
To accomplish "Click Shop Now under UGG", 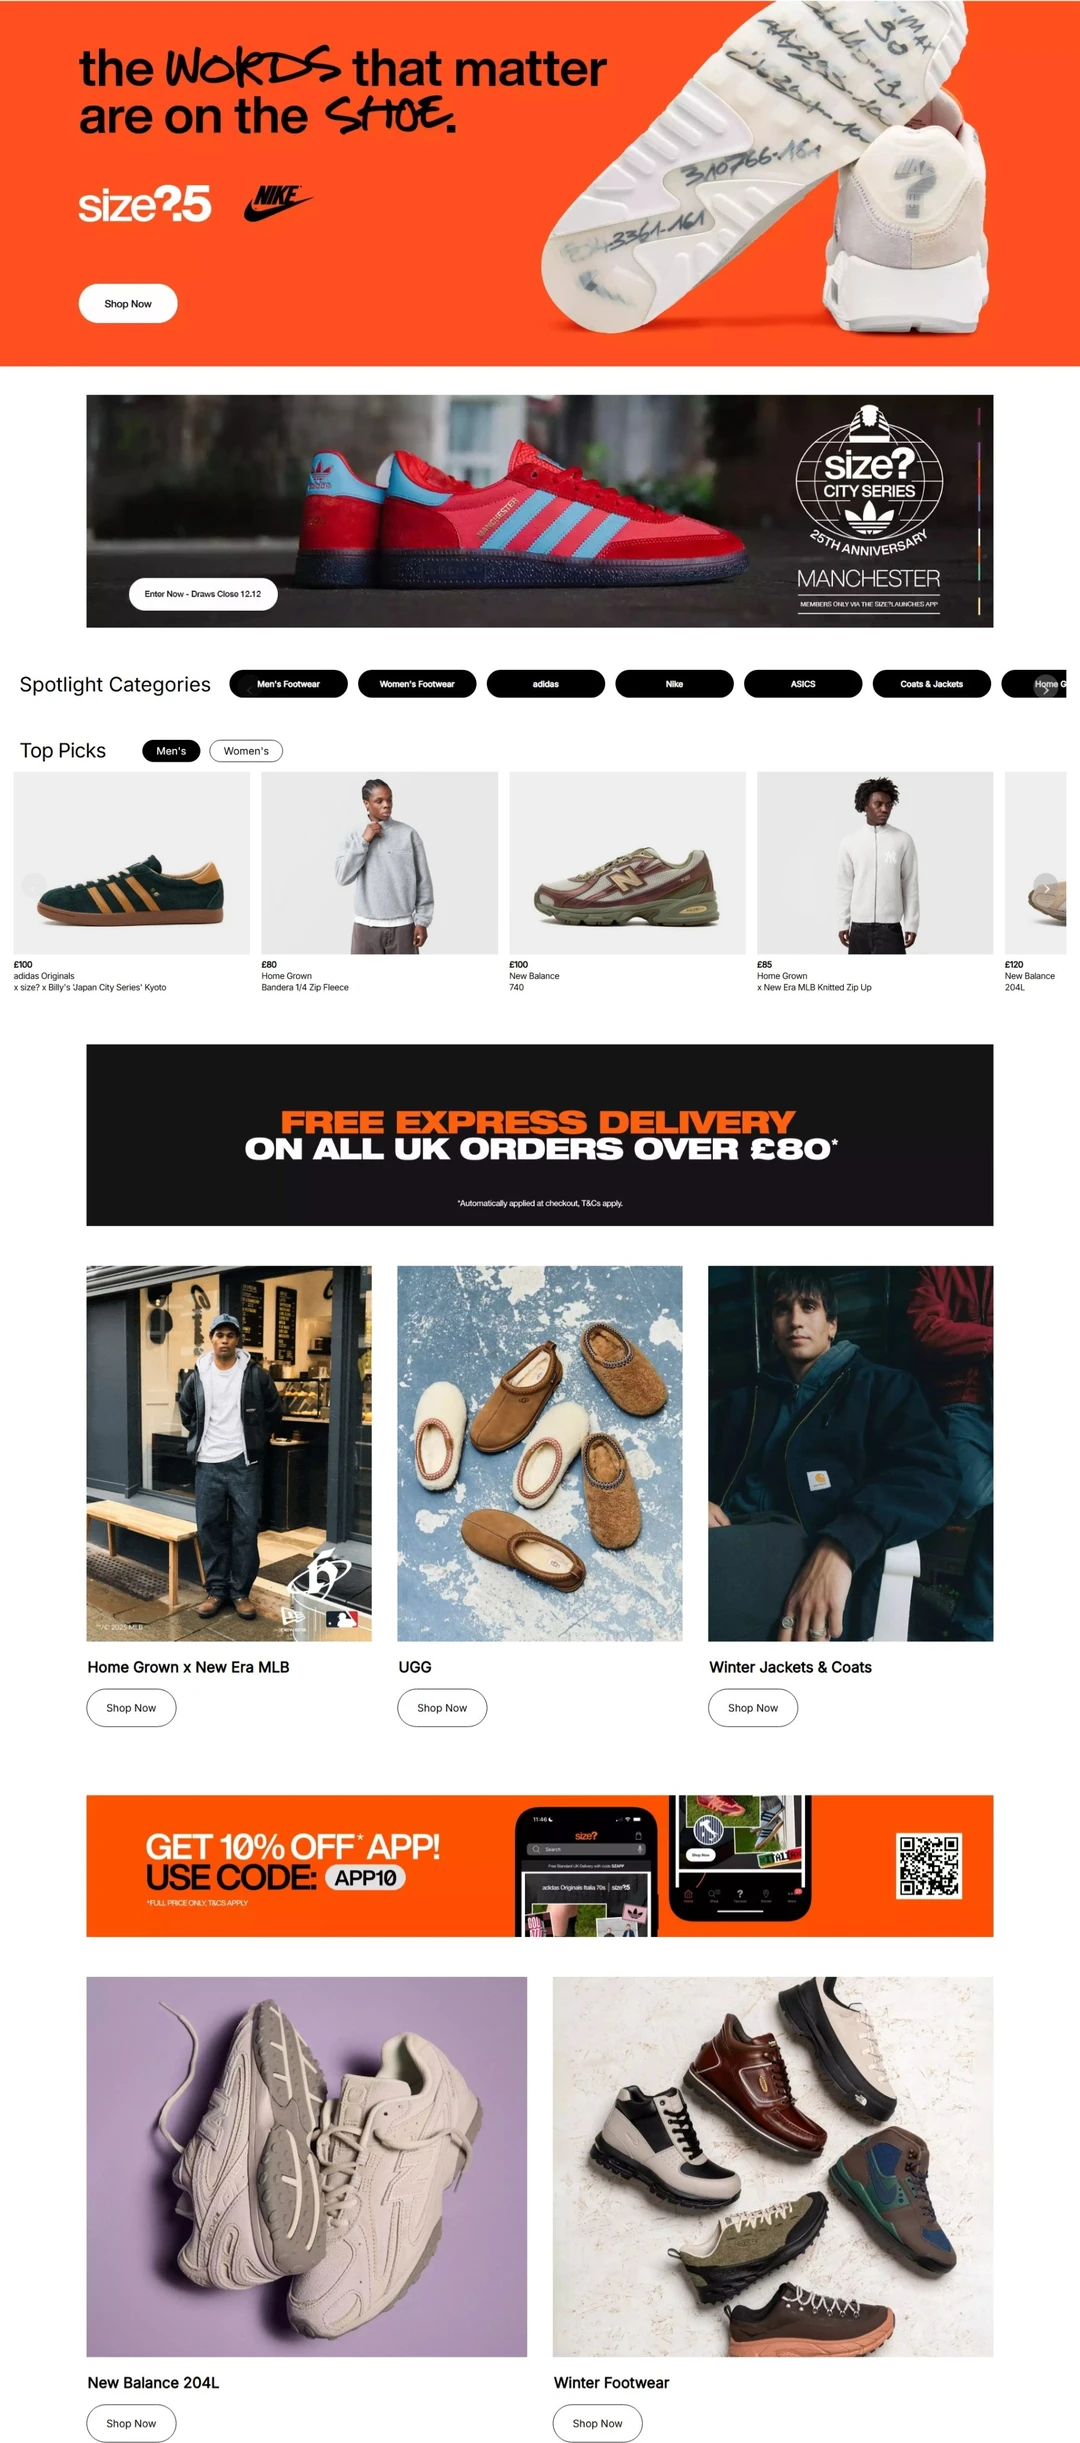I will click(442, 1708).
